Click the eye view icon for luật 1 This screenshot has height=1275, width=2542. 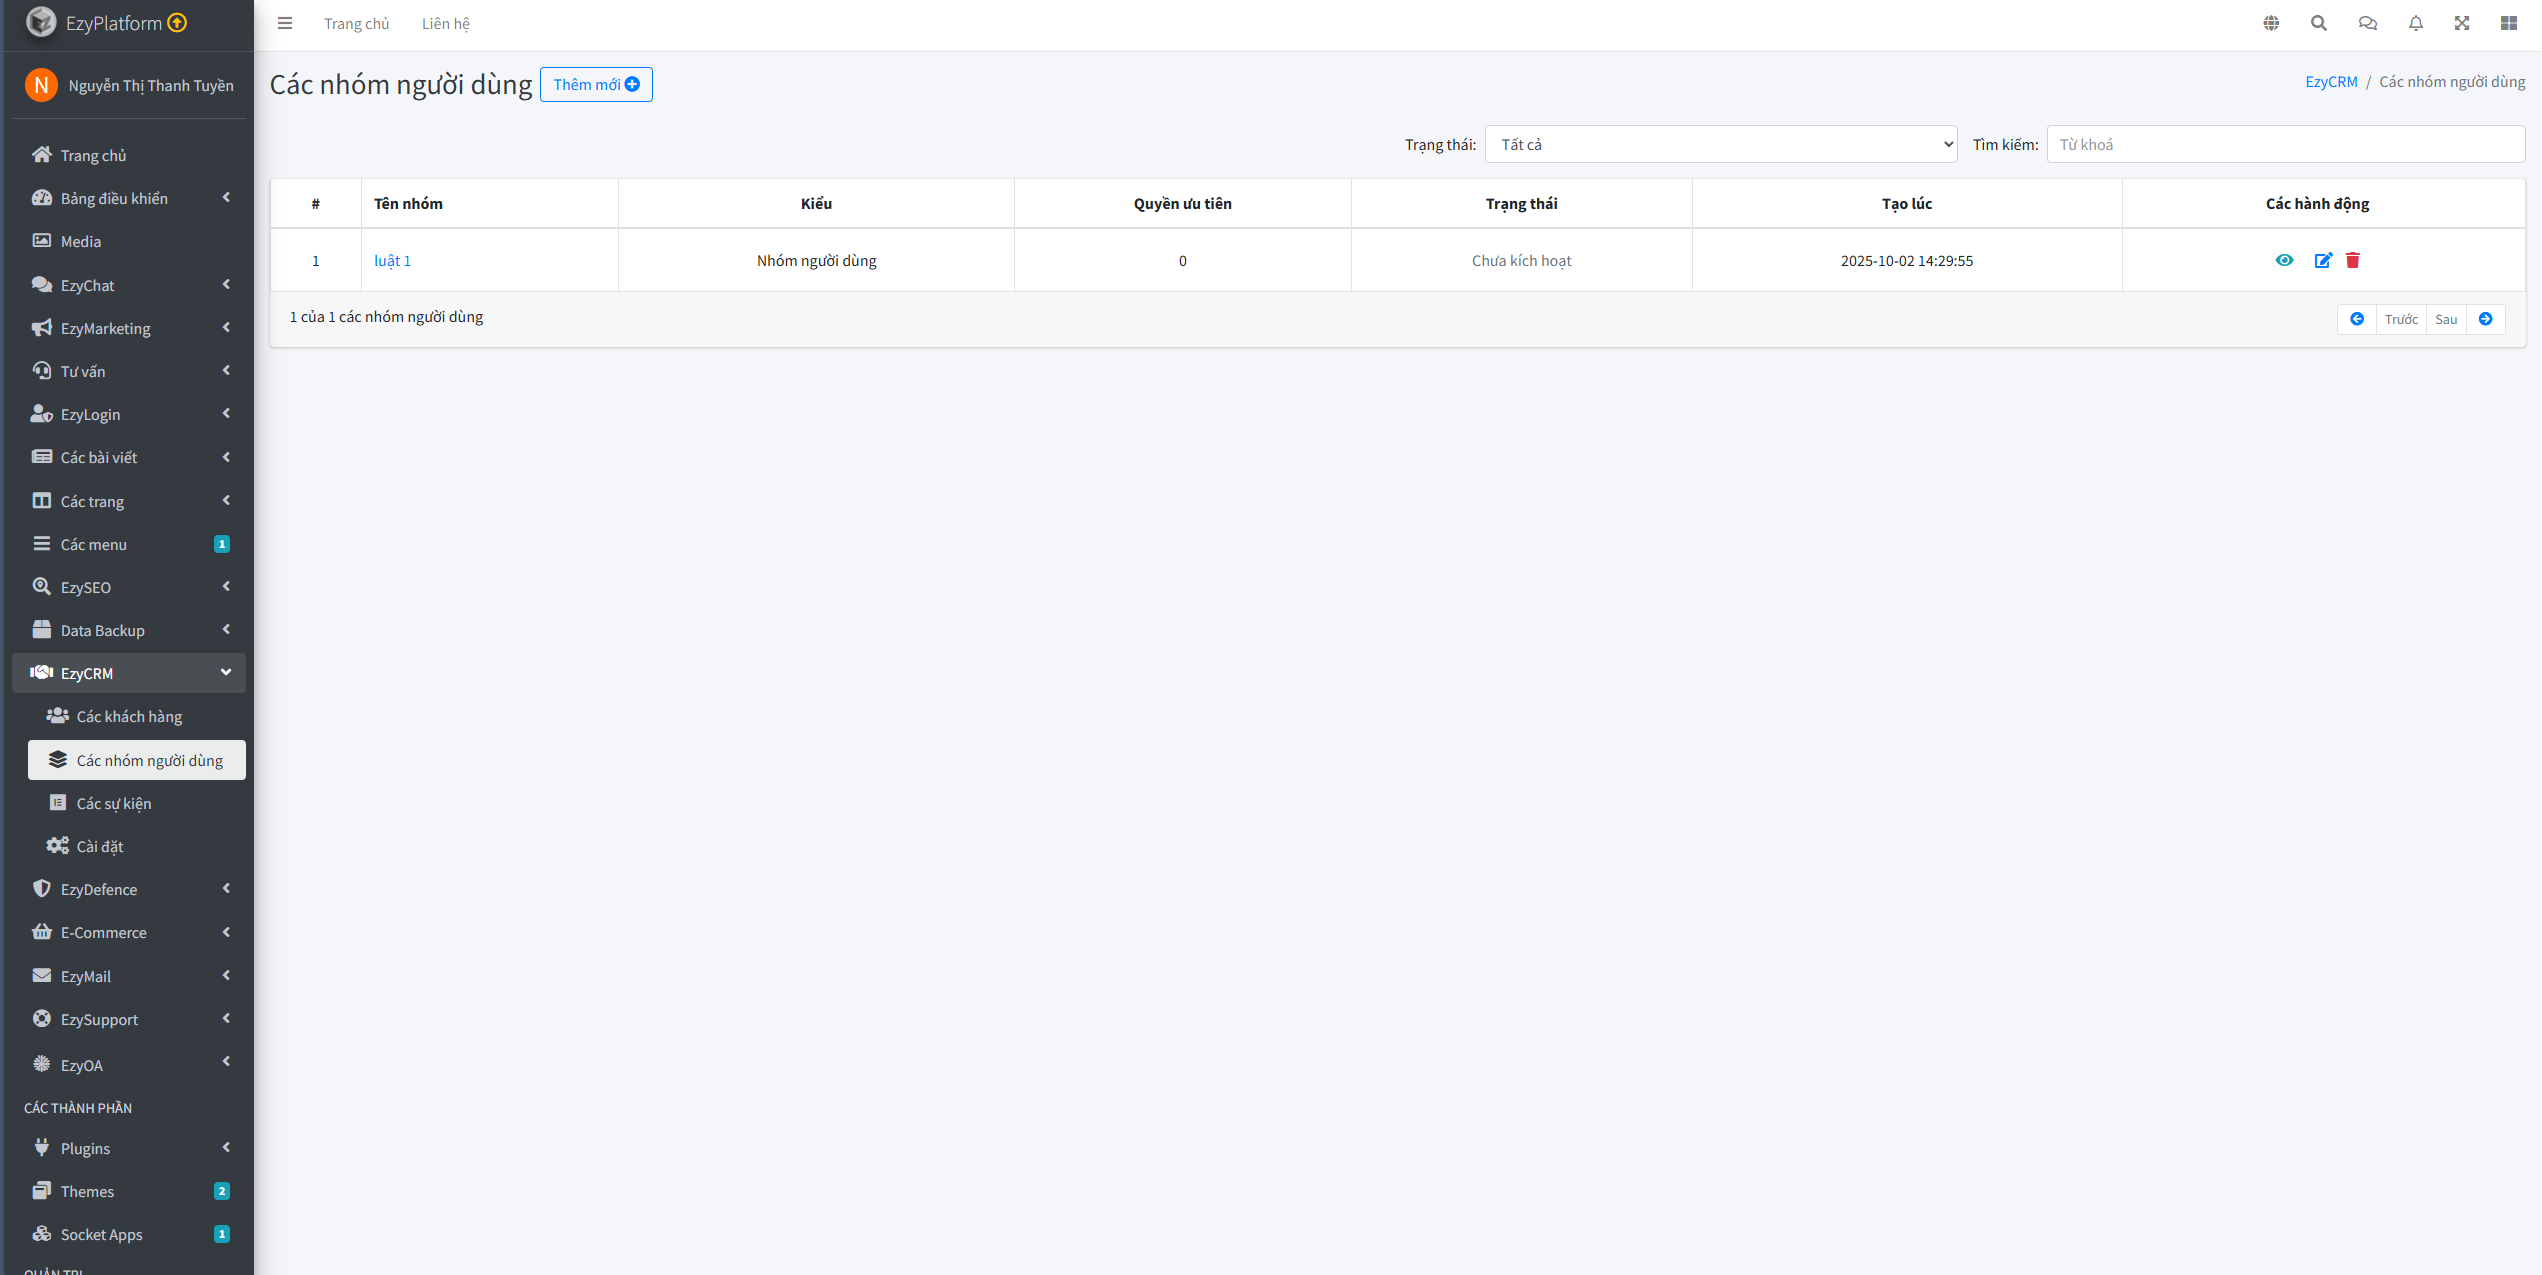pos(2284,260)
